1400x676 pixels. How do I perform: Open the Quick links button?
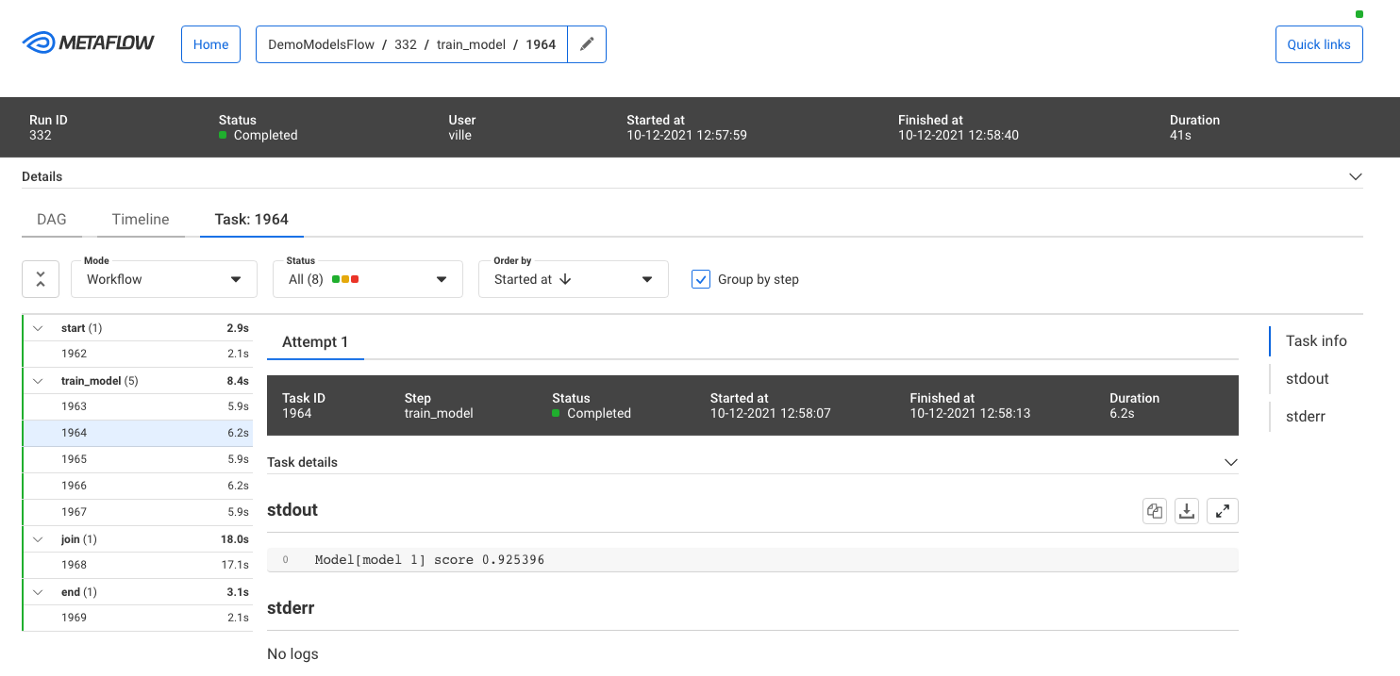coord(1318,44)
